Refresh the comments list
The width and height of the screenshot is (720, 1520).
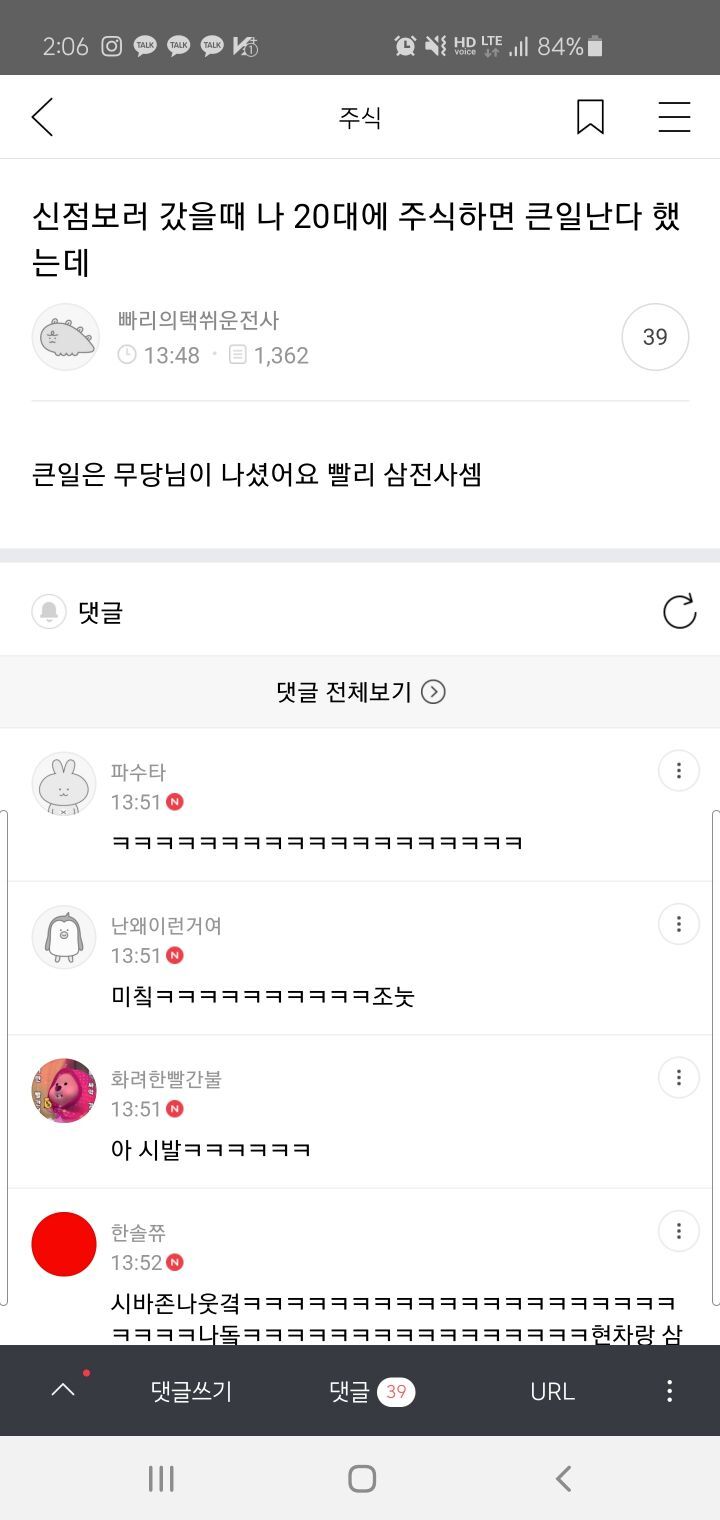click(679, 612)
